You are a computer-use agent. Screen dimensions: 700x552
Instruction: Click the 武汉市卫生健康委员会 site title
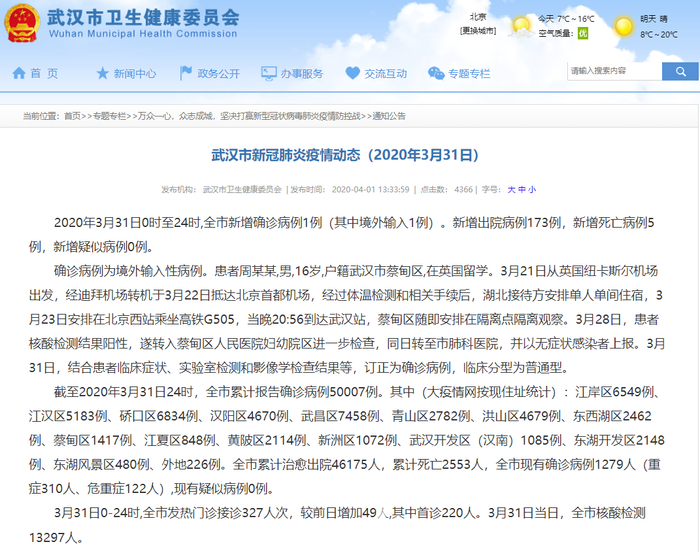(143, 18)
